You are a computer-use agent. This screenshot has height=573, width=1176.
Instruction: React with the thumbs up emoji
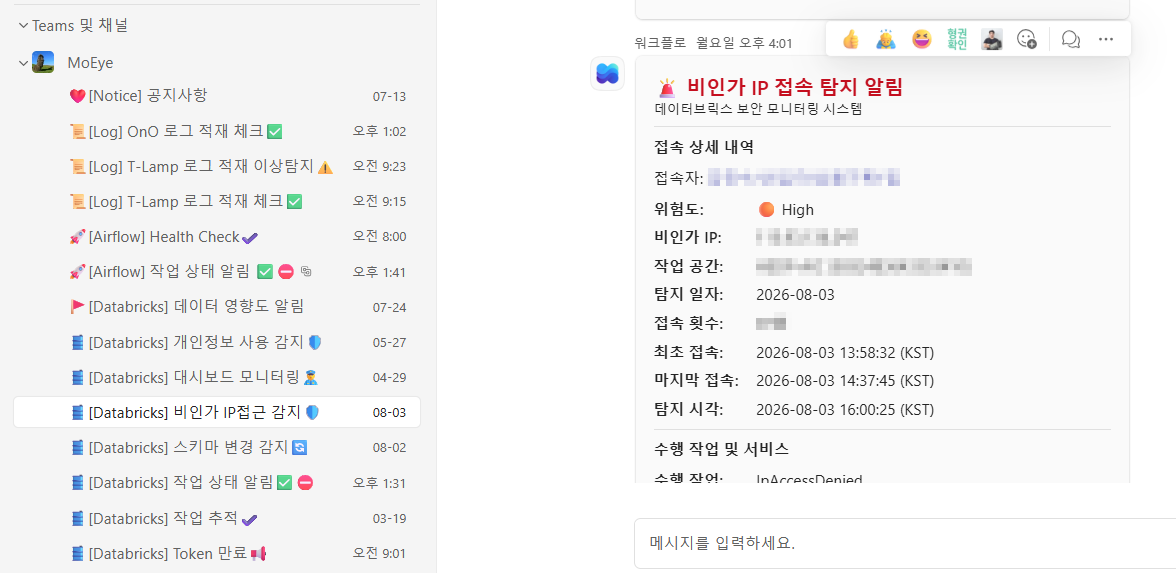(850, 39)
